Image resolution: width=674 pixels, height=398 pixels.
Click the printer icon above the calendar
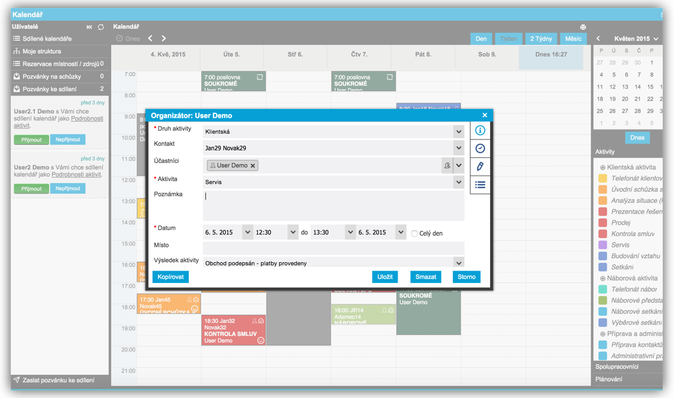tap(583, 27)
